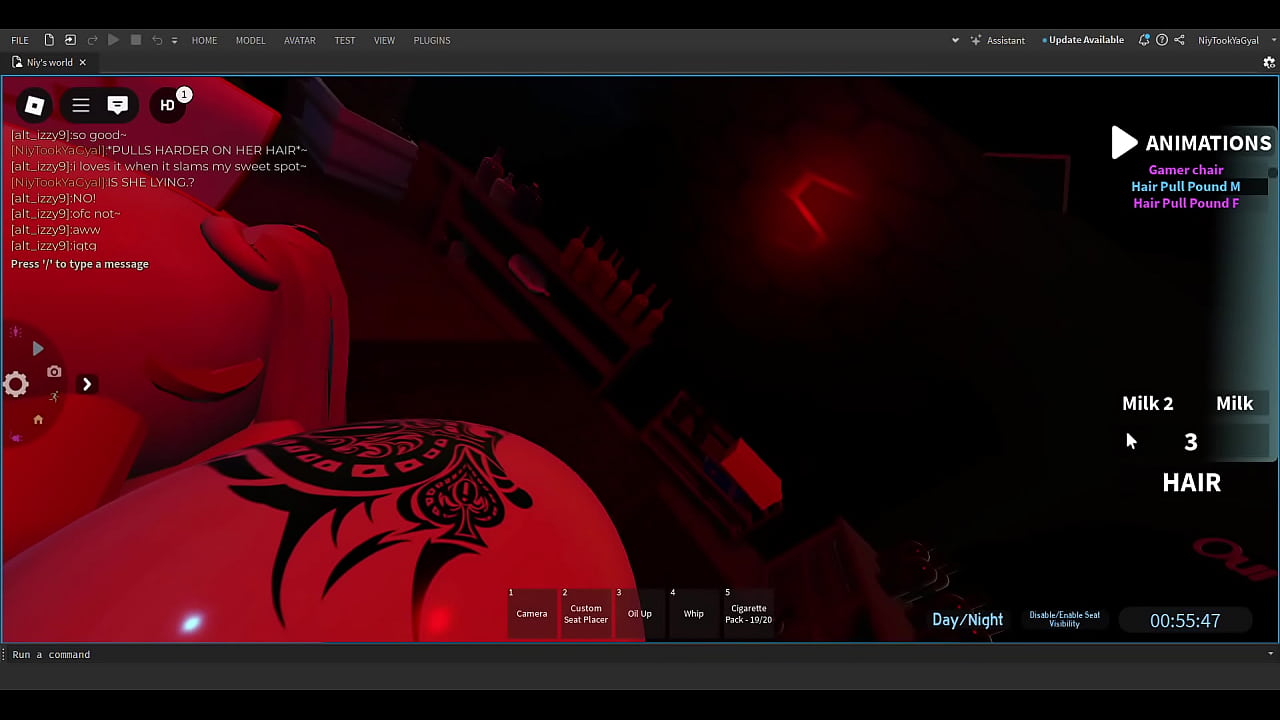Image resolution: width=1280 pixels, height=720 pixels.
Task: Switch to the PLUGINS tab
Action: pyautogui.click(x=432, y=40)
